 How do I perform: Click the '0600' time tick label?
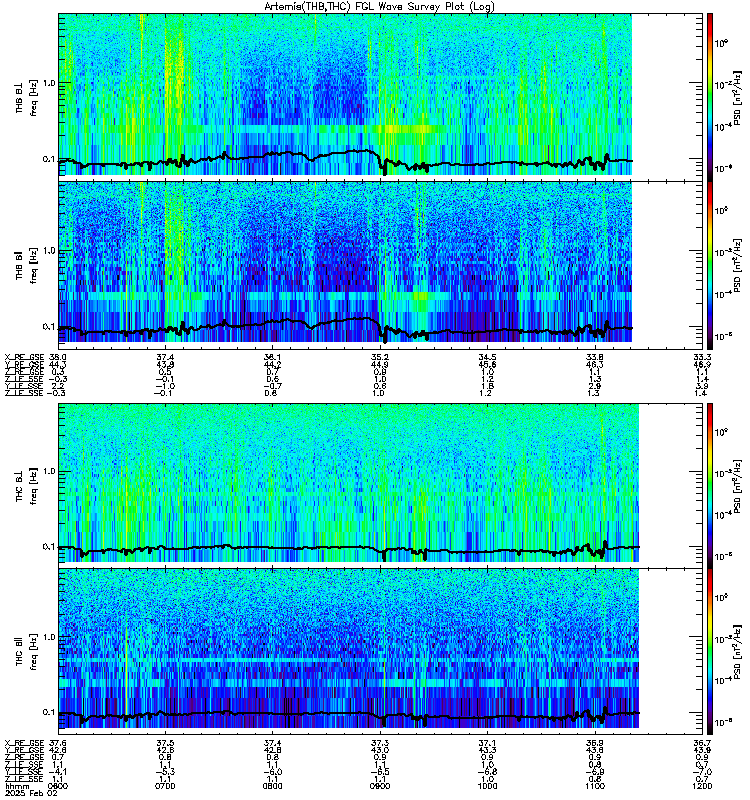tap(58, 786)
